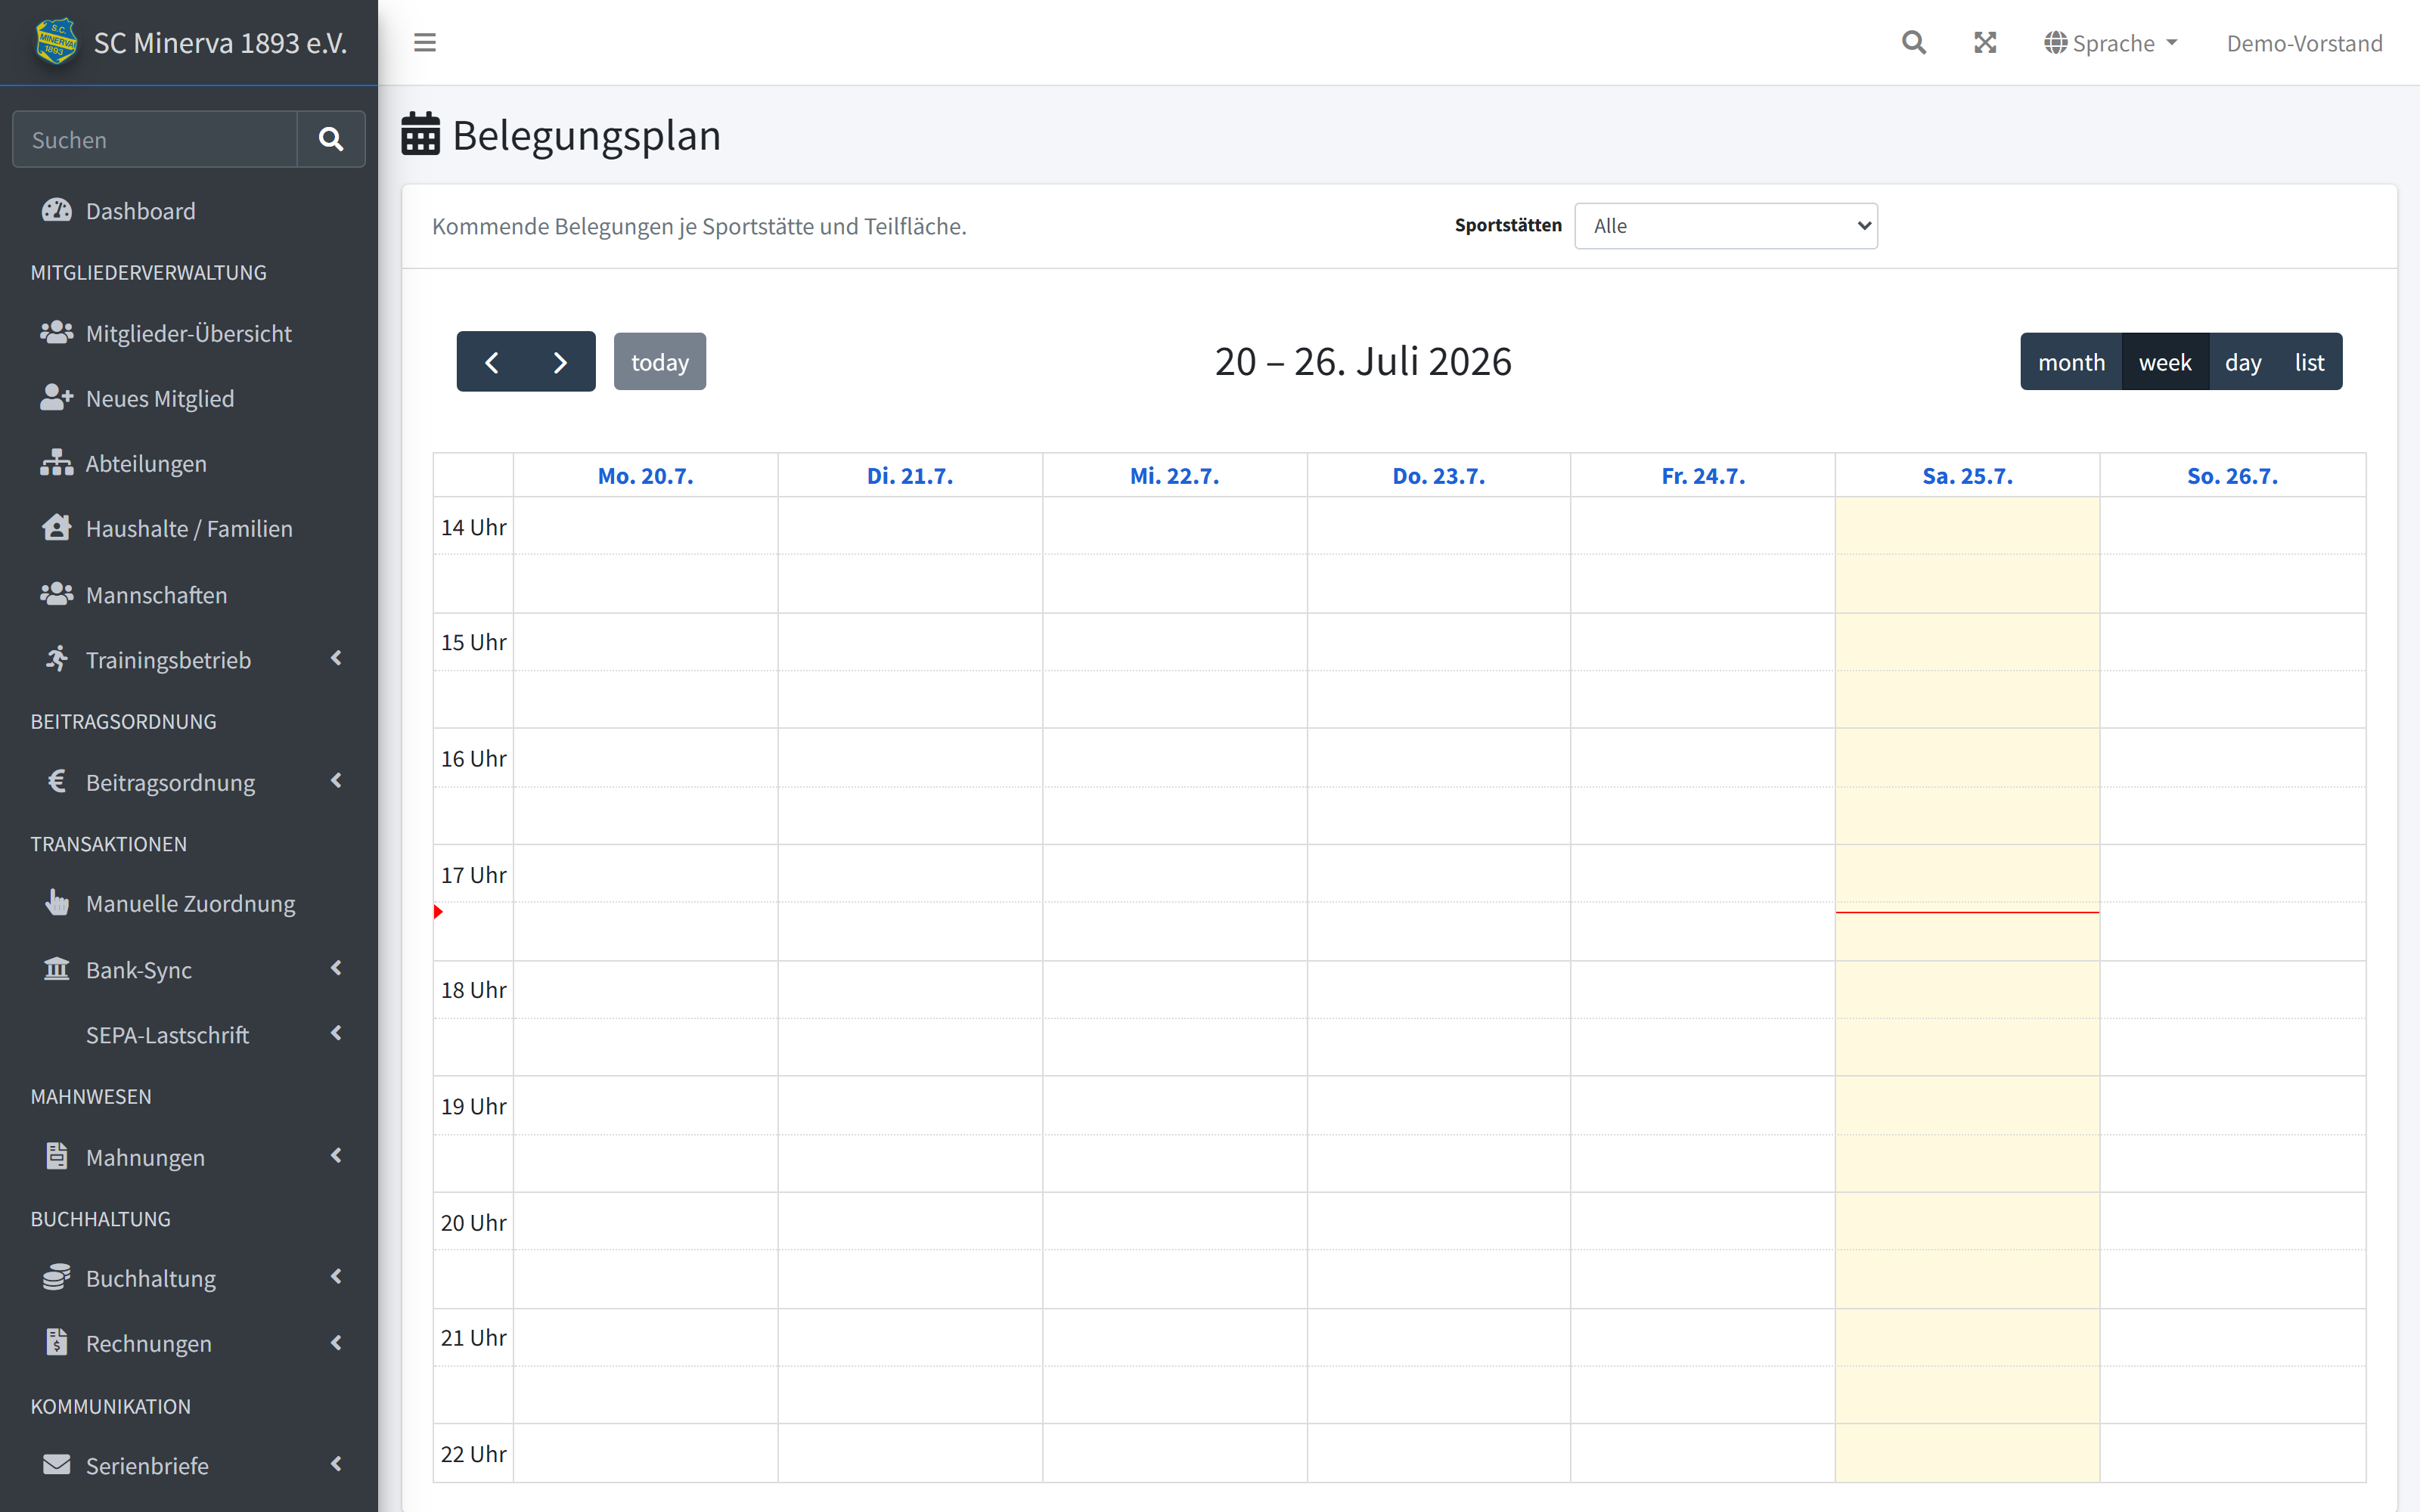
Task: Open the top navbar search icon
Action: click(x=1913, y=42)
